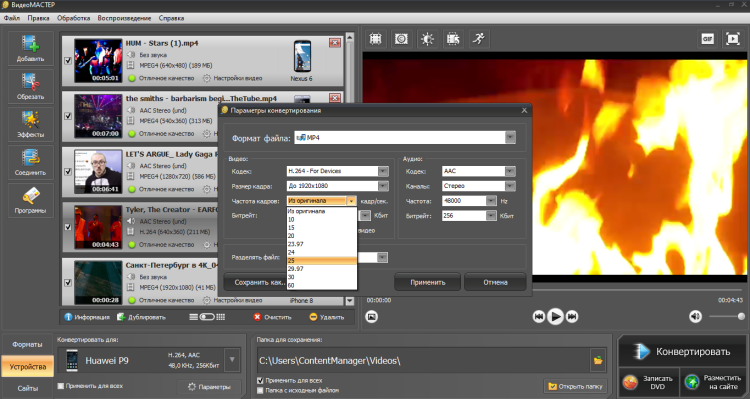Open the Воспроизведение menu
This screenshot has height=399, width=750.
pos(124,18)
